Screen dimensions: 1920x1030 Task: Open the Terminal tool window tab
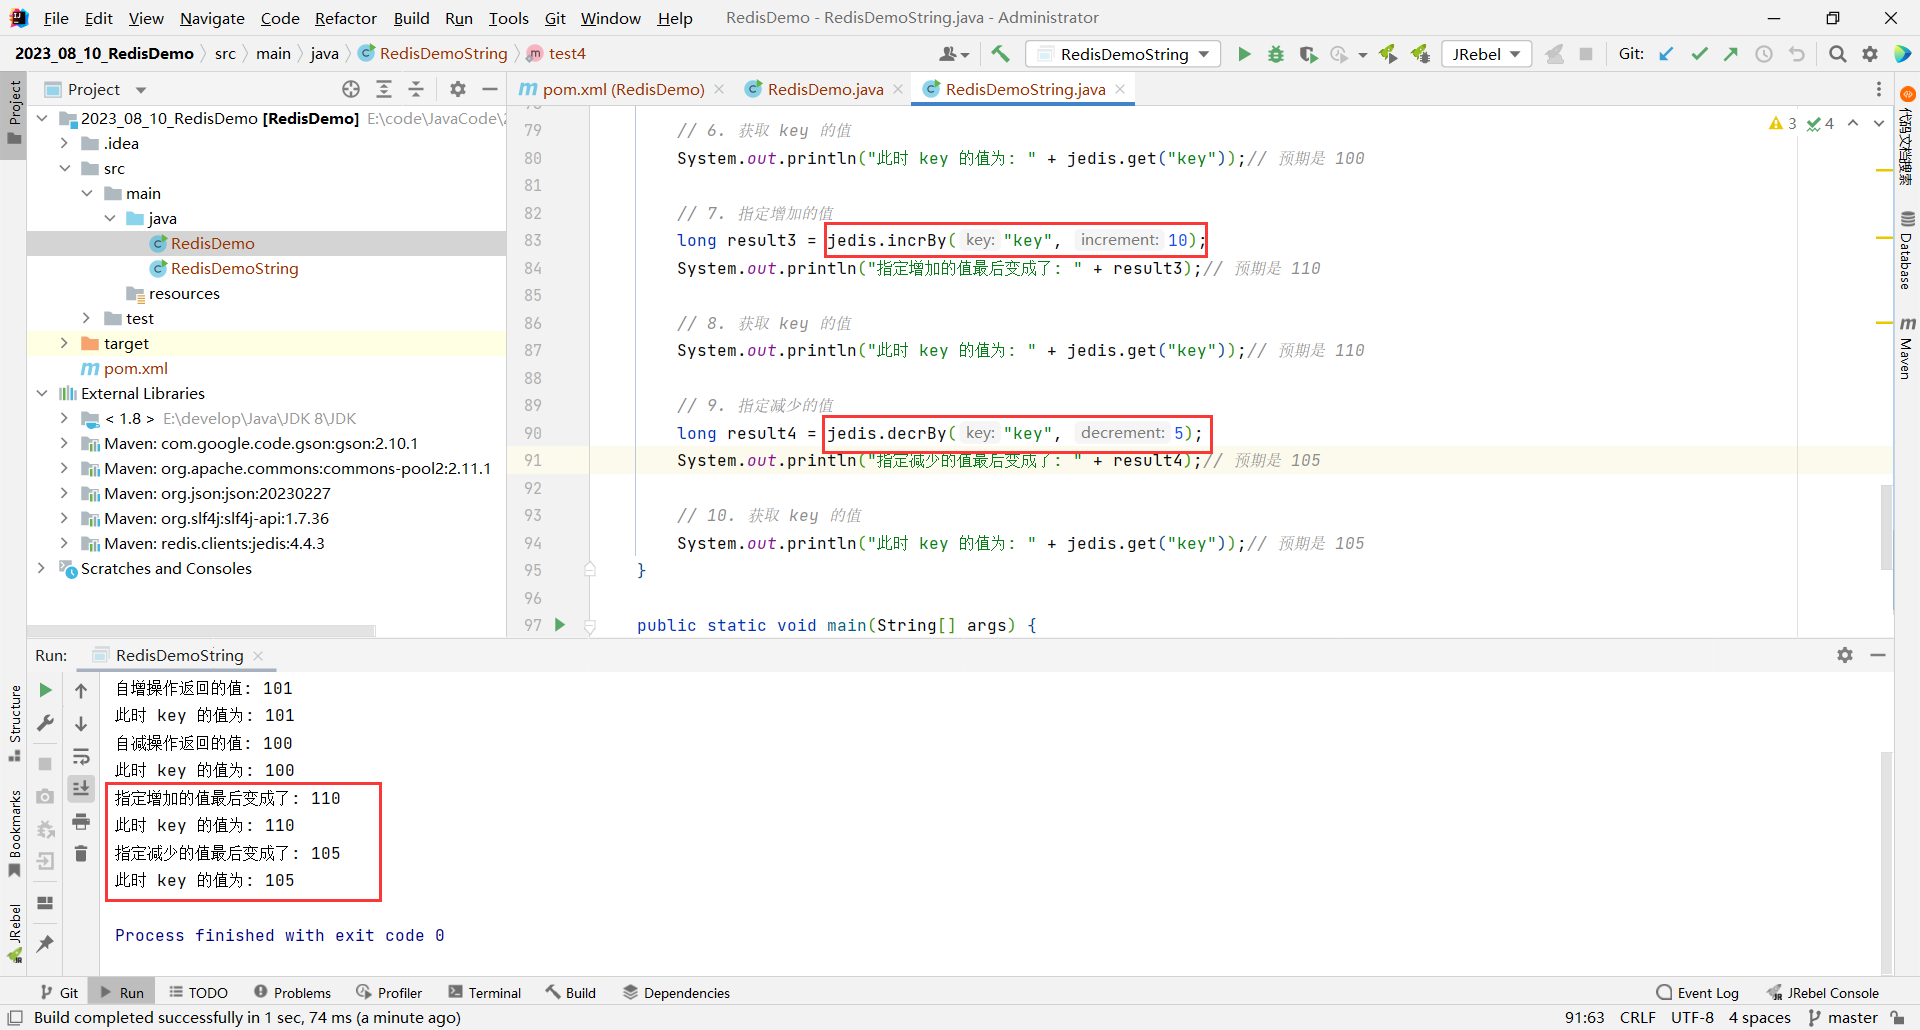(x=485, y=993)
